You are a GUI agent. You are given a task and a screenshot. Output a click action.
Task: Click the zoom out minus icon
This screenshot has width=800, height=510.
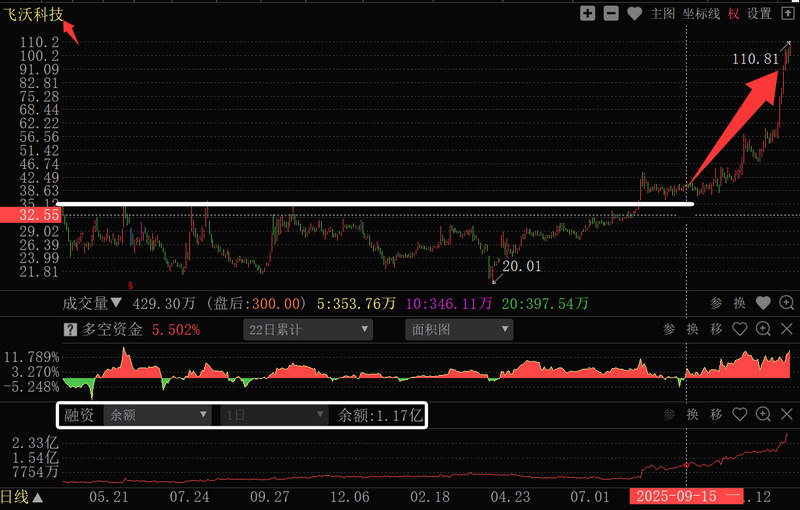(610, 14)
